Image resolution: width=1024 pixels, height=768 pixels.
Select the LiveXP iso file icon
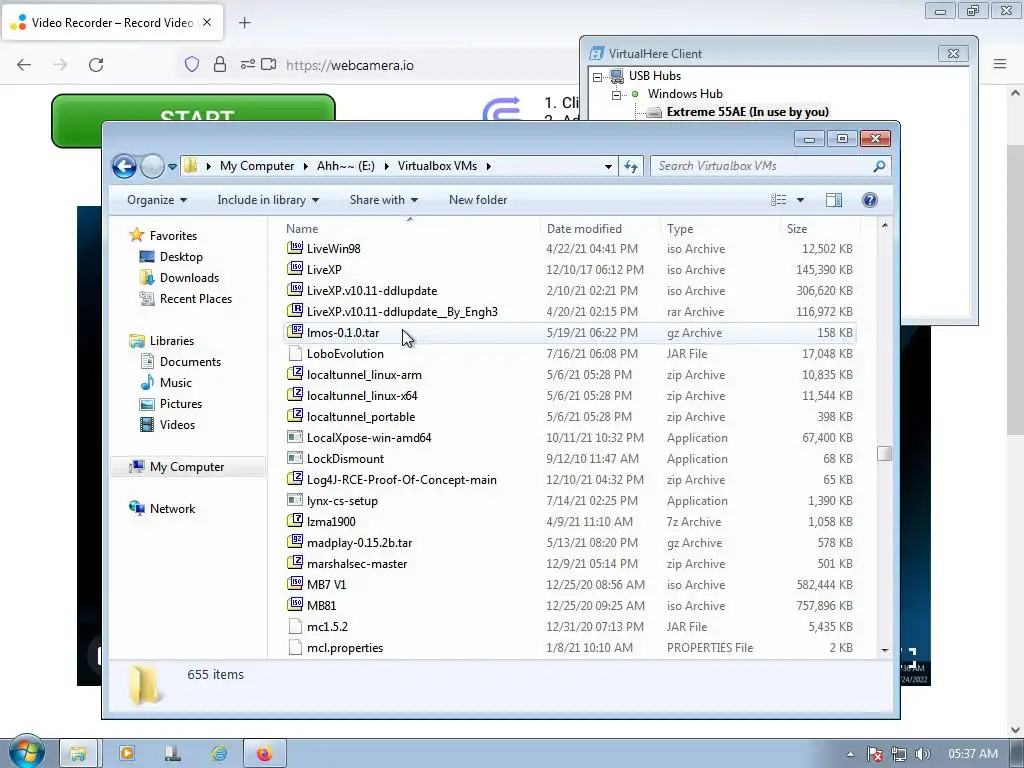tap(295, 269)
